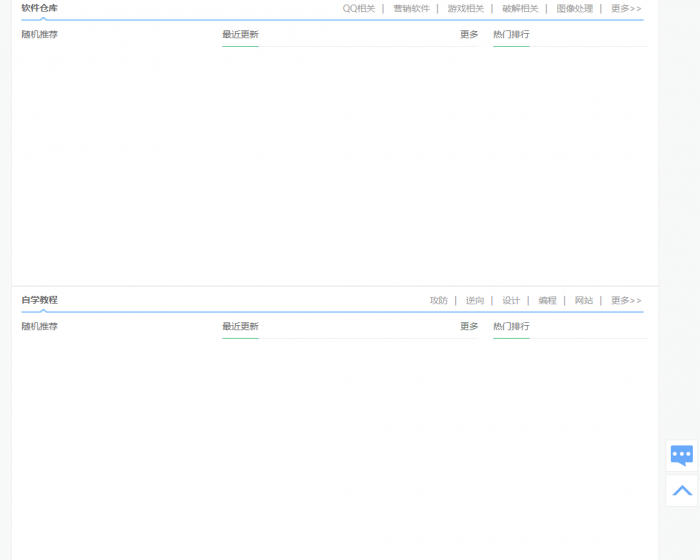Open the 破解相关 category link

[x=520, y=9]
